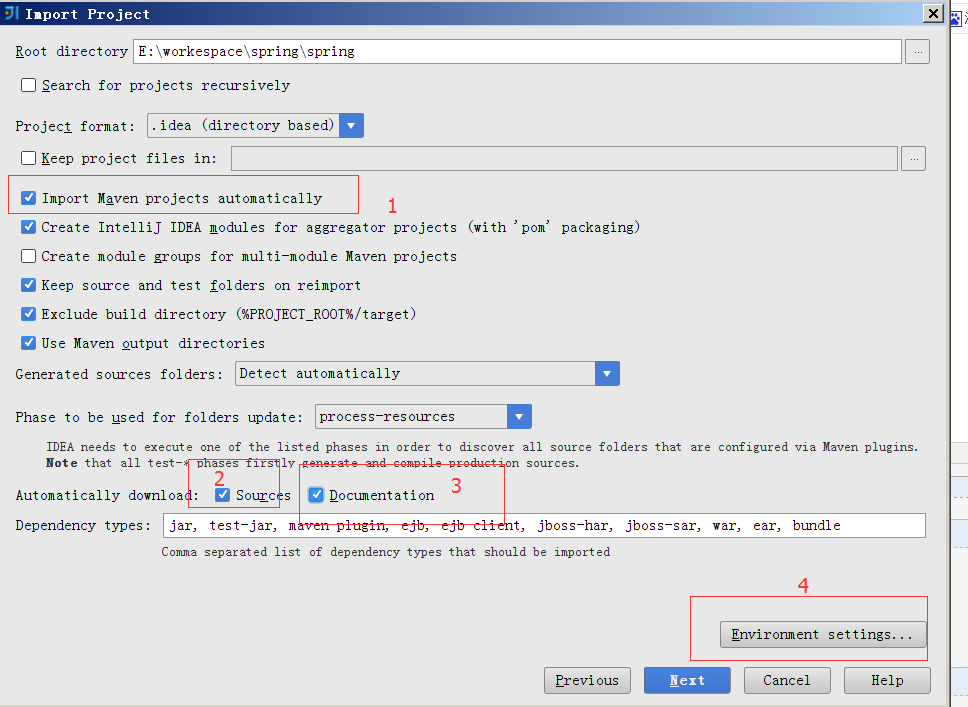The image size is (968, 707).
Task: Open Help for Import Project
Action: (x=887, y=680)
